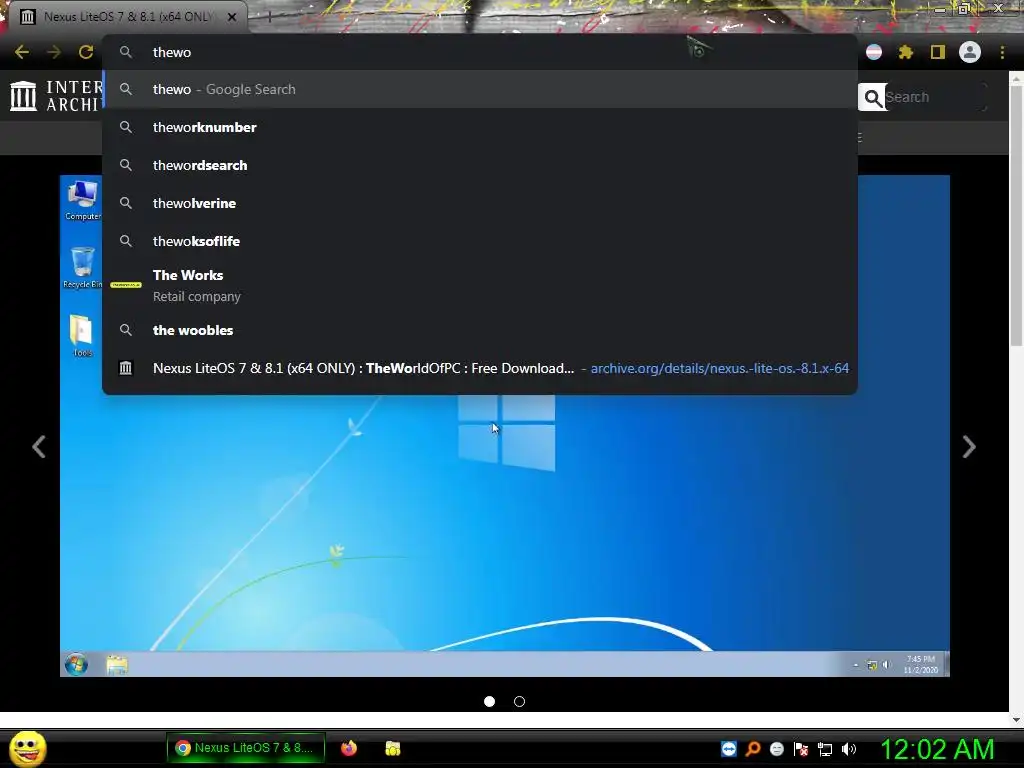Click the Internet Archive search magnifier
1024x768 pixels.
coord(872,97)
